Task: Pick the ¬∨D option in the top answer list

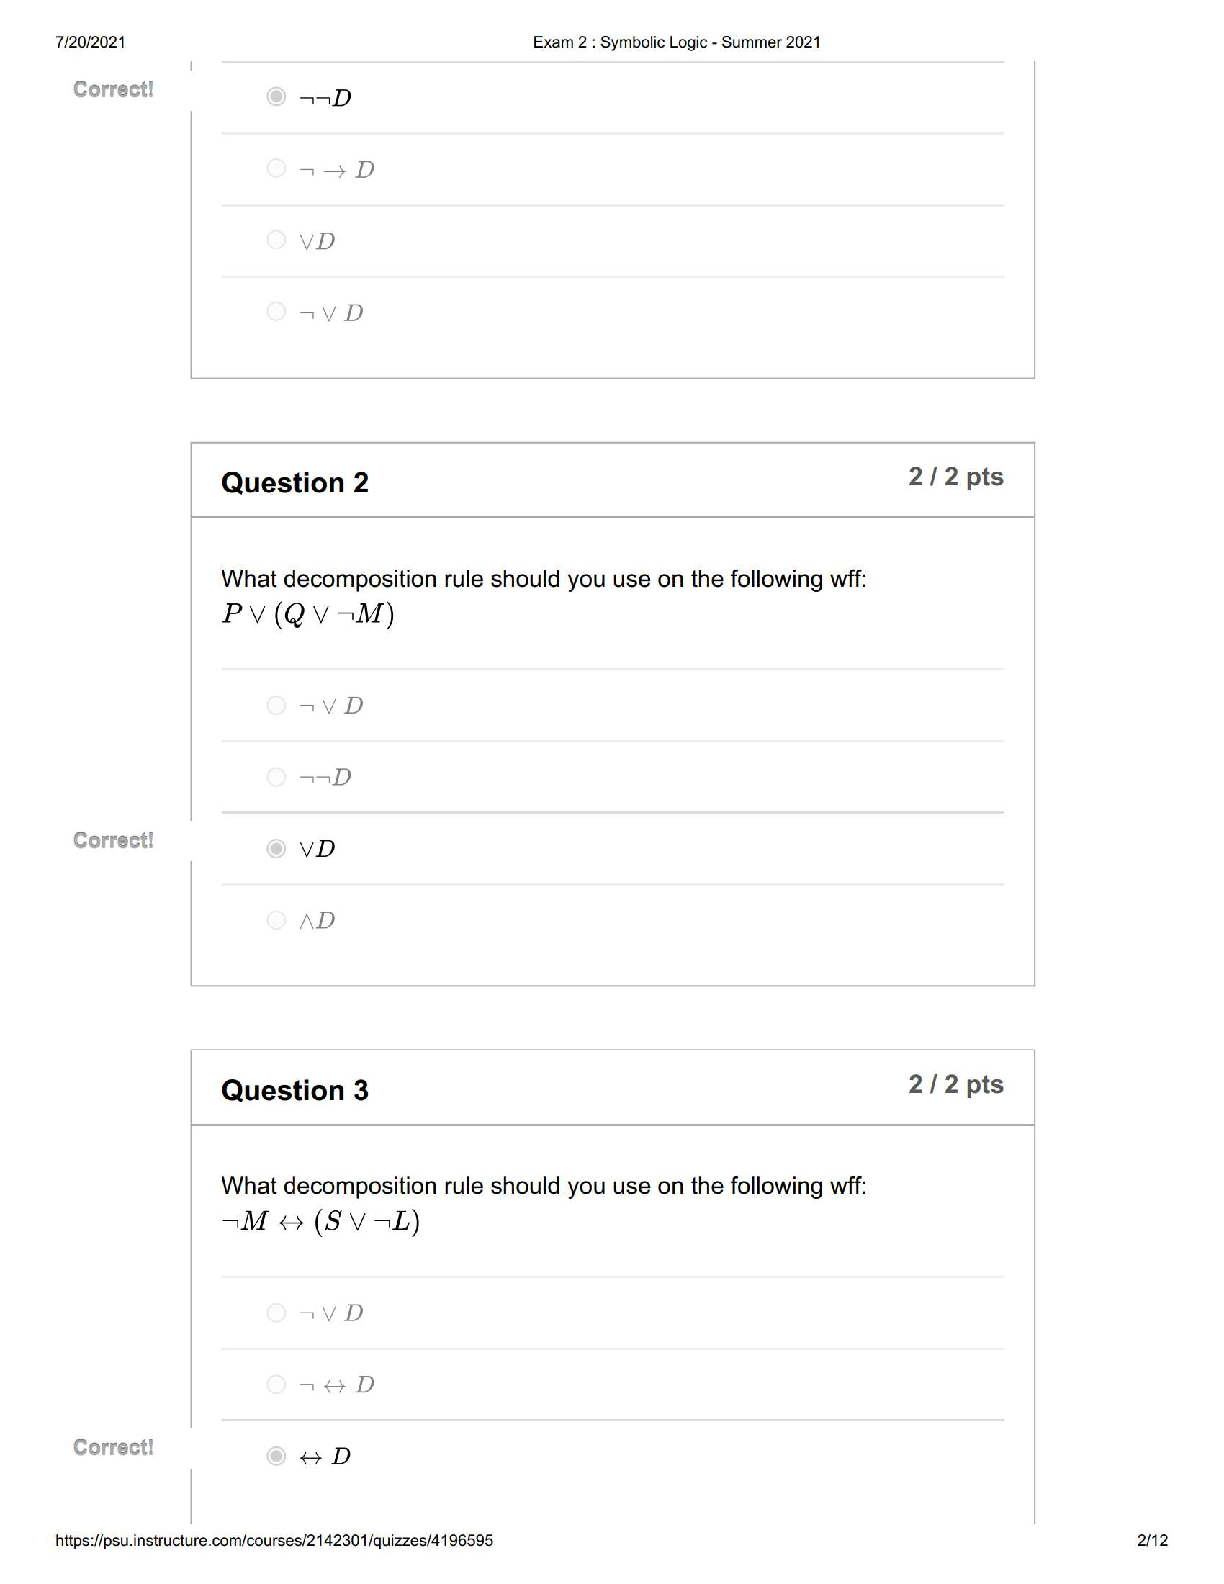Action: [x=277, y=312]
